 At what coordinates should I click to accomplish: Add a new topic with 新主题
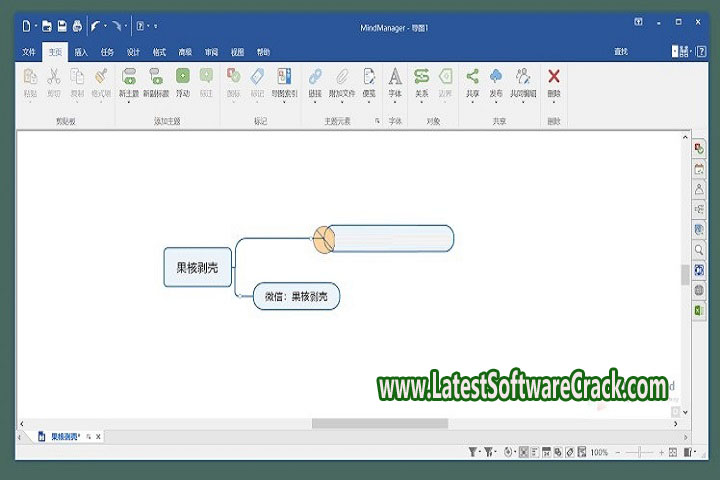click(129, 83)
